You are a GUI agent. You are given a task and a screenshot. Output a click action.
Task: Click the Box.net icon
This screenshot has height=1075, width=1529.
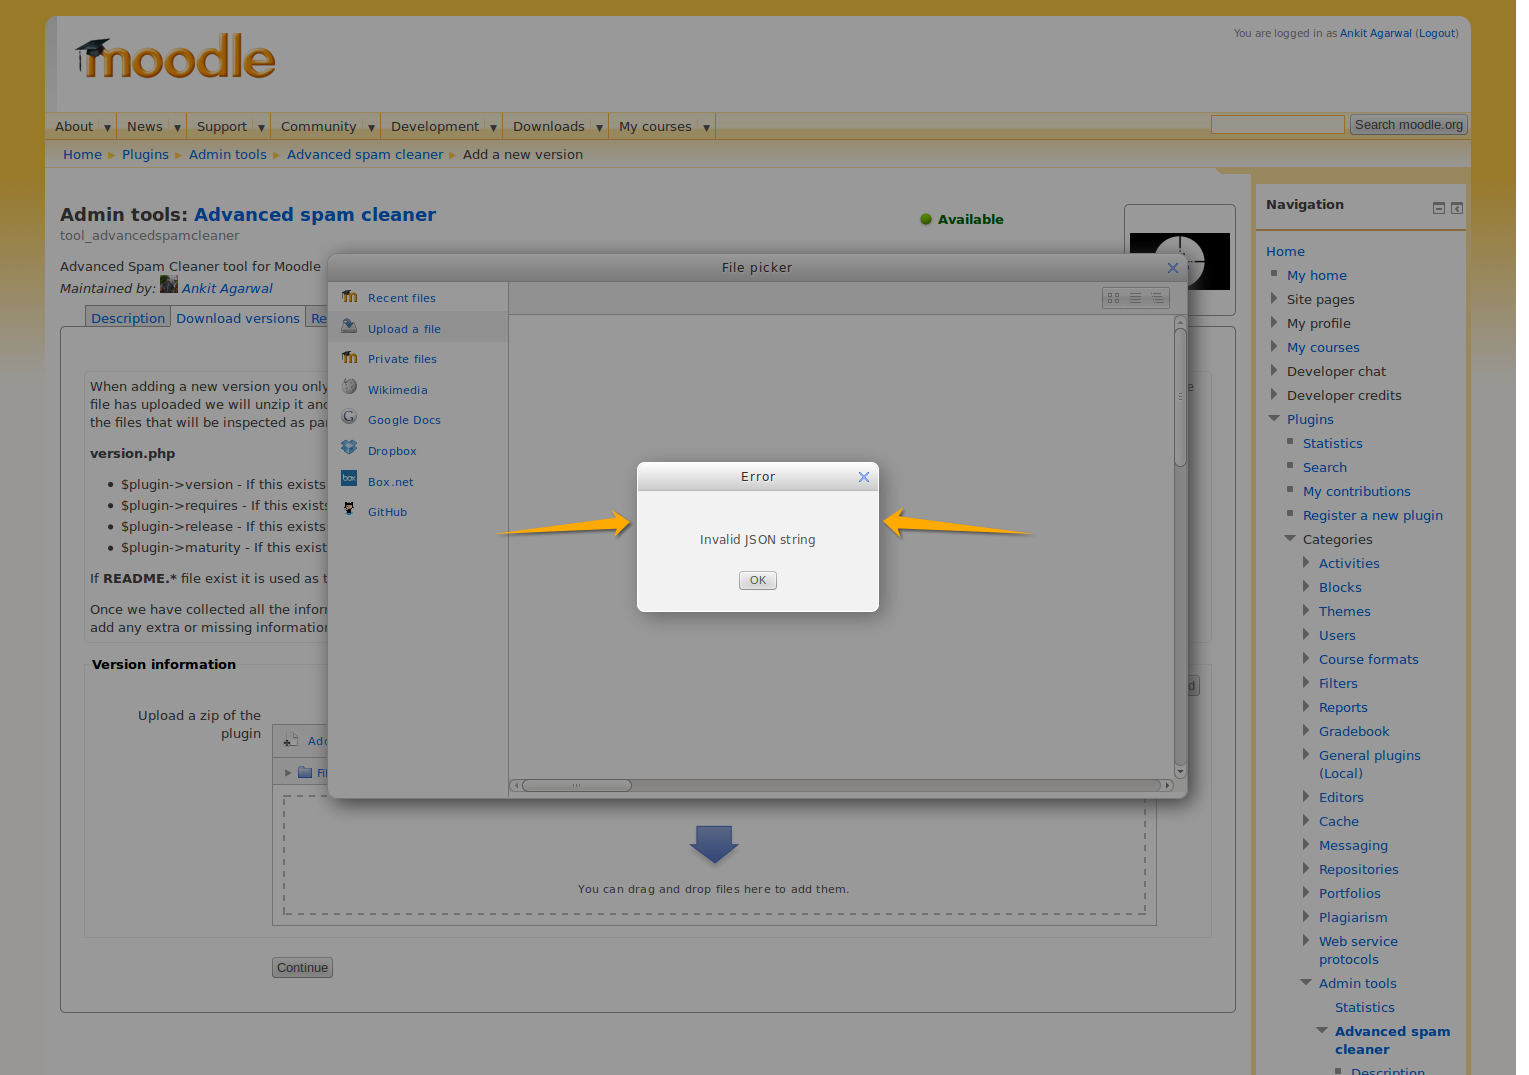coord(349,480)
